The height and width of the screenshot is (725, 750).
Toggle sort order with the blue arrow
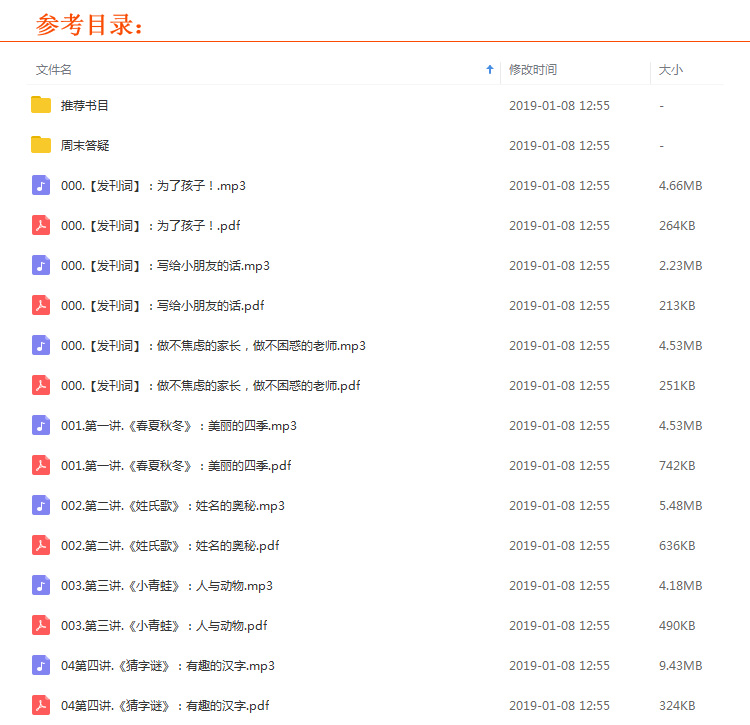tap(489, 70)
